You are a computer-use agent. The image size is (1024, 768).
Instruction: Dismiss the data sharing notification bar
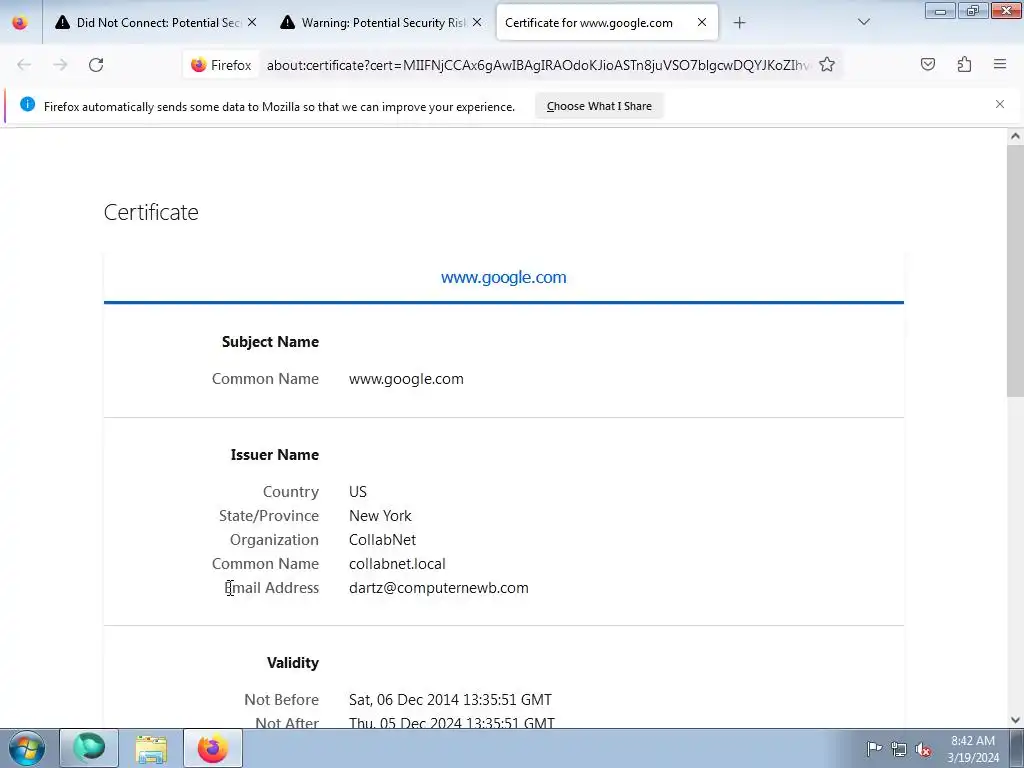pos(1000,104)
